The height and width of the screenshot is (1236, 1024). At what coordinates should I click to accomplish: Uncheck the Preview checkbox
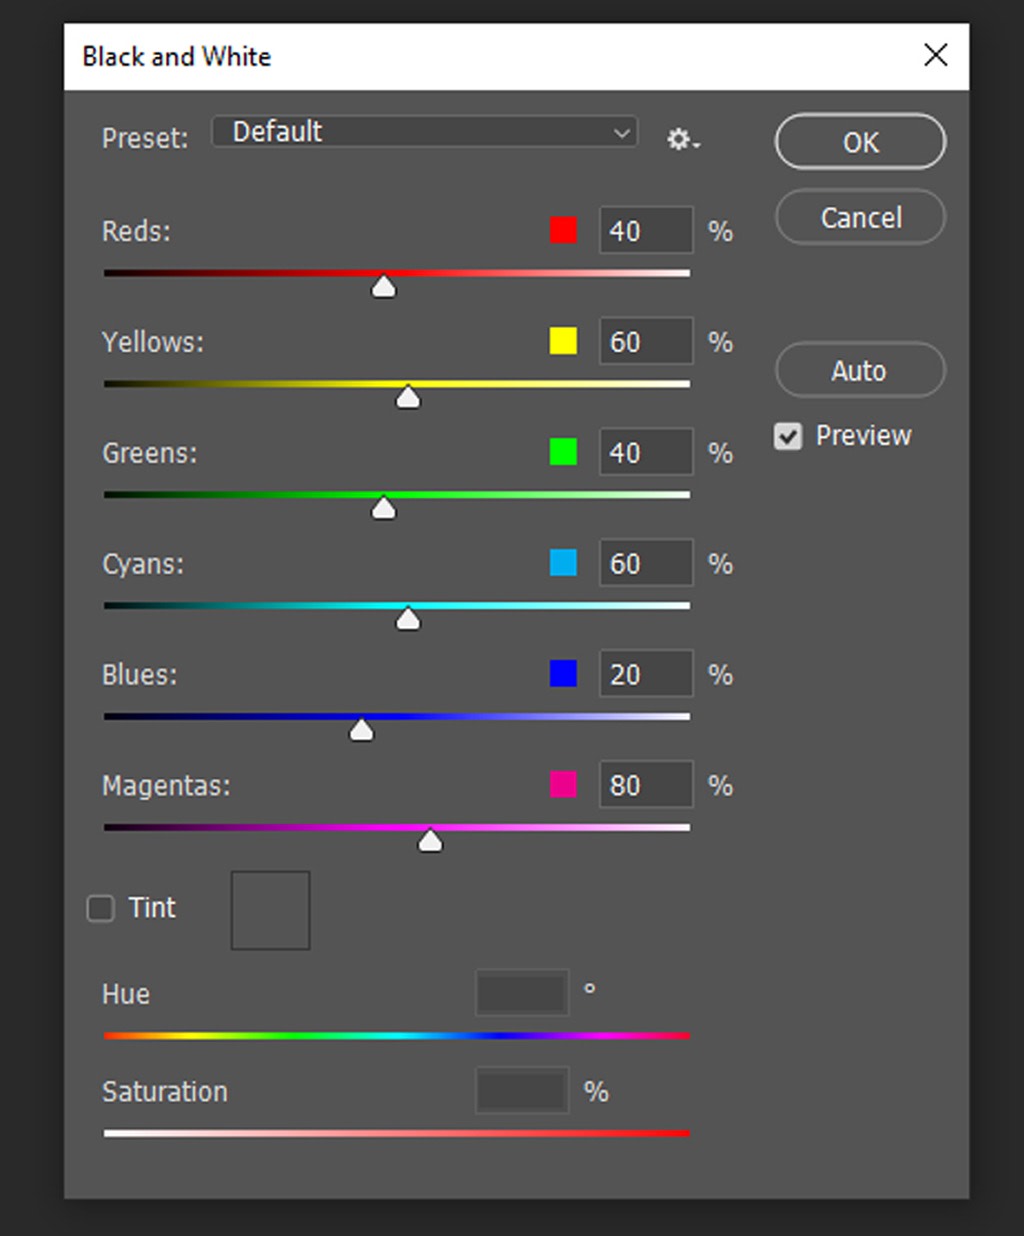tap(788, 437)
